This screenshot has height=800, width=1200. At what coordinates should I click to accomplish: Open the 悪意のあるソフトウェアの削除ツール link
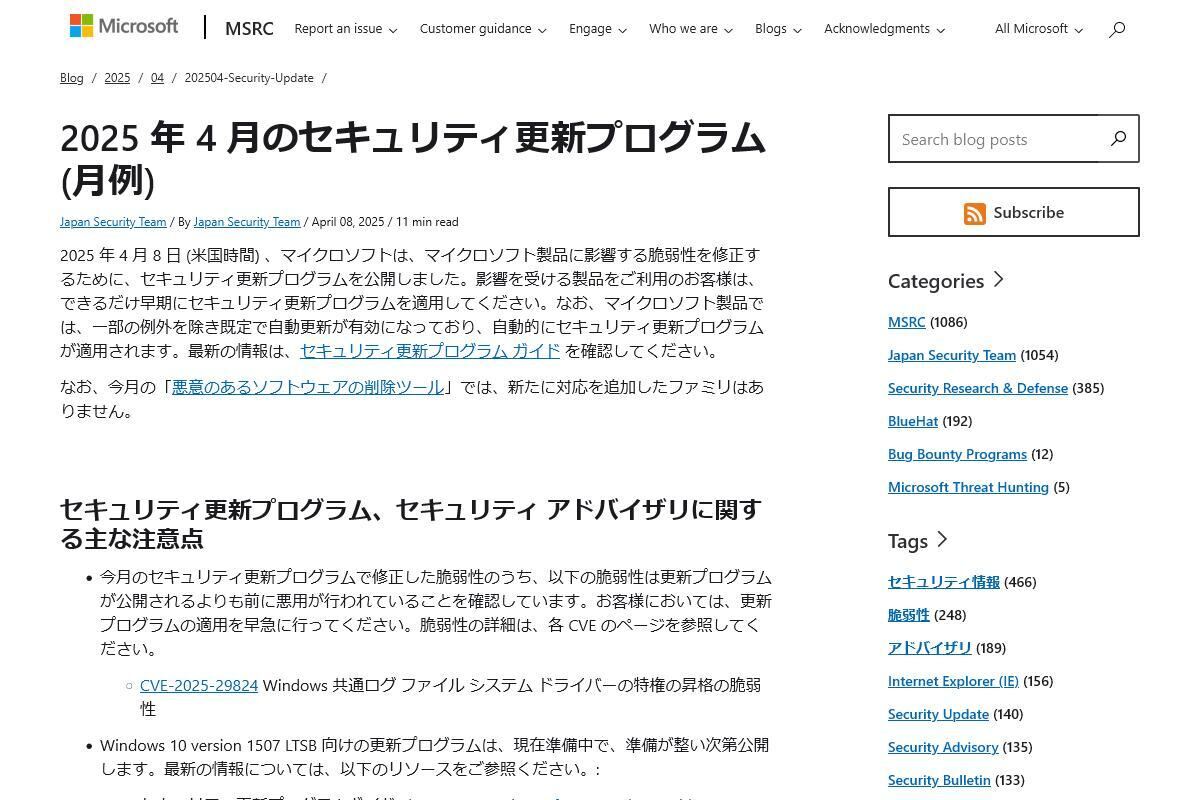click(308, 387)
